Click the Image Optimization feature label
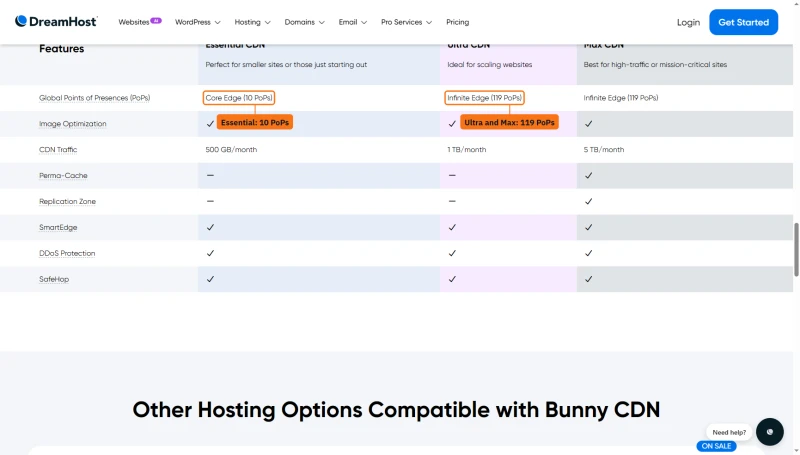 72,123
